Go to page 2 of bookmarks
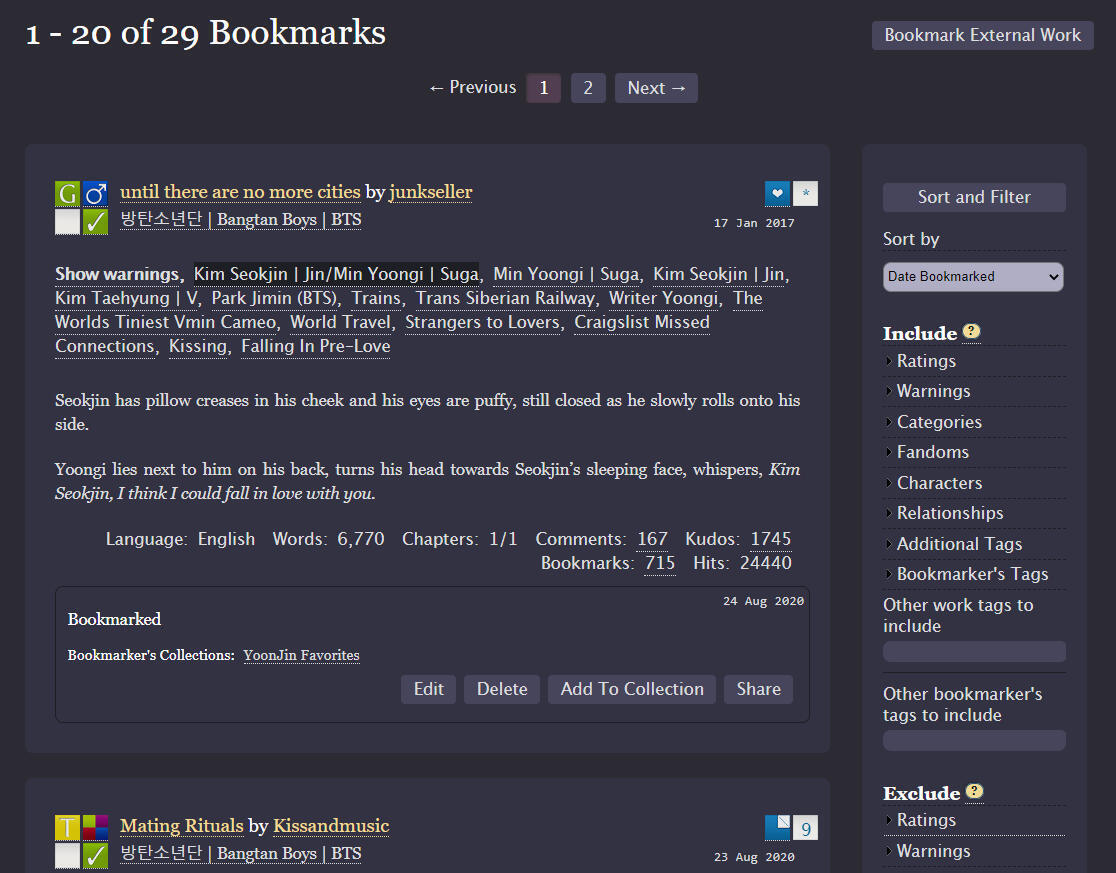1116x873 pixels. pos(588,87)
